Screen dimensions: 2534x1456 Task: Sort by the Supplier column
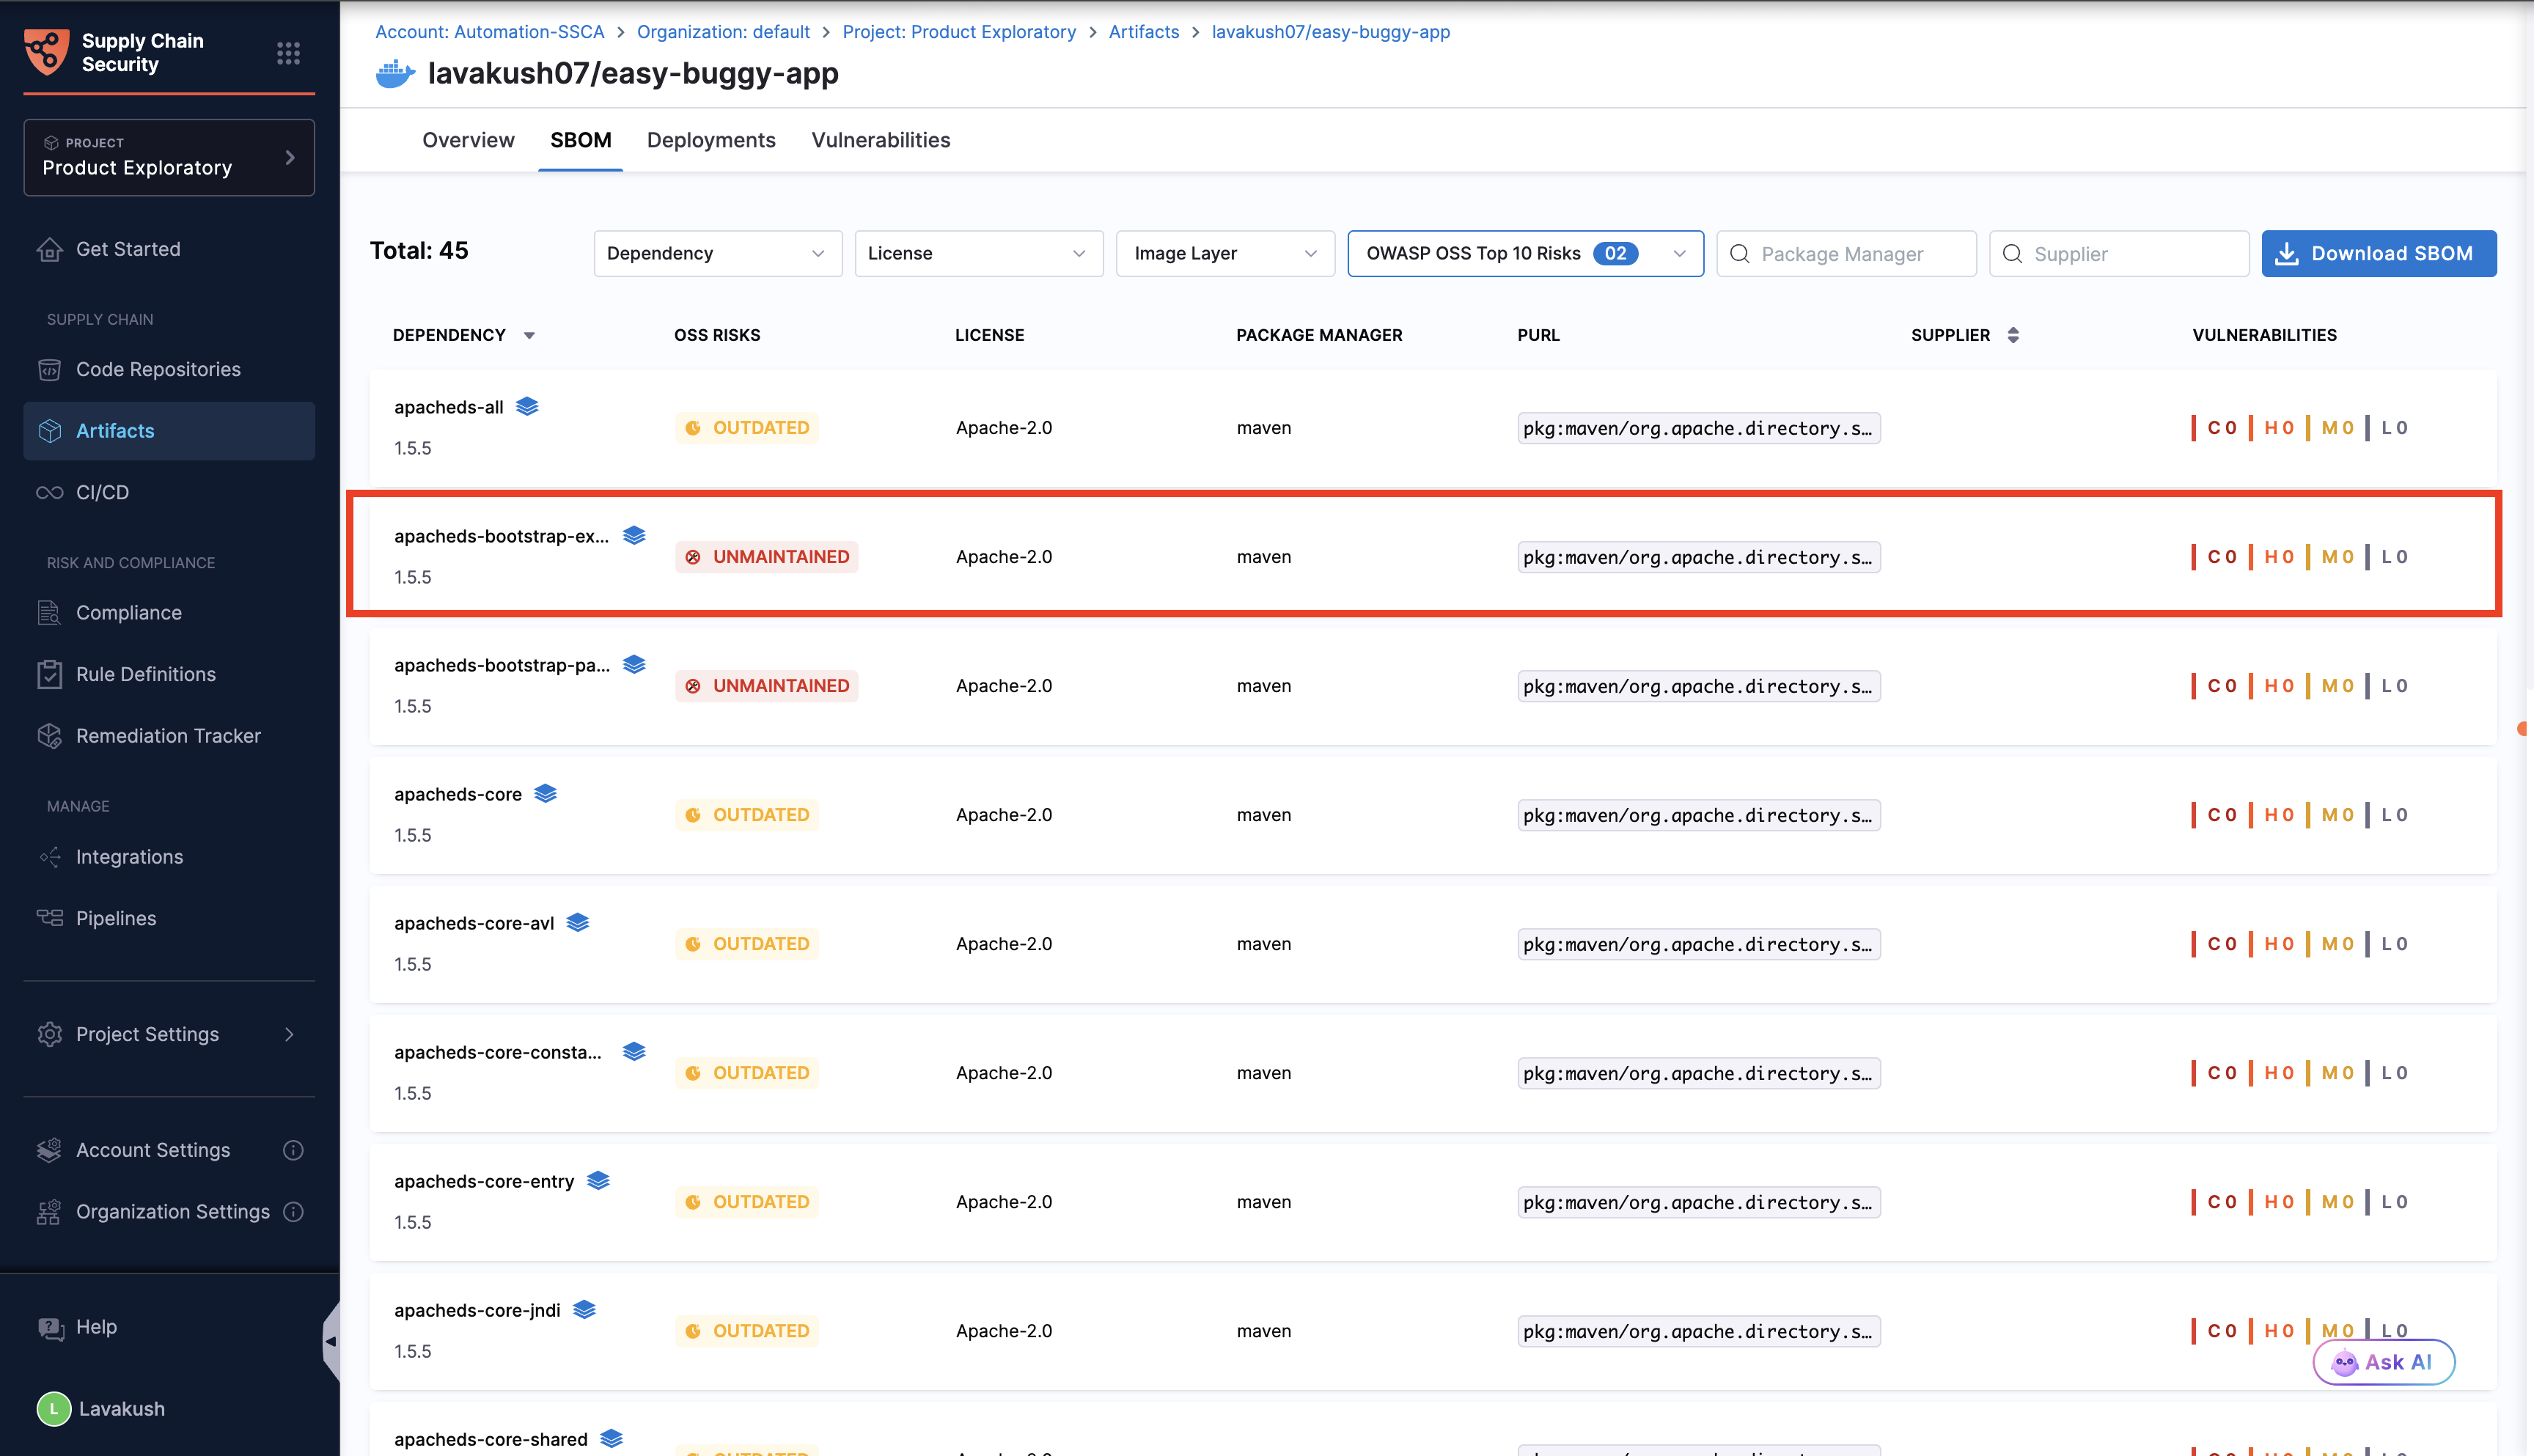point(2013,335)
